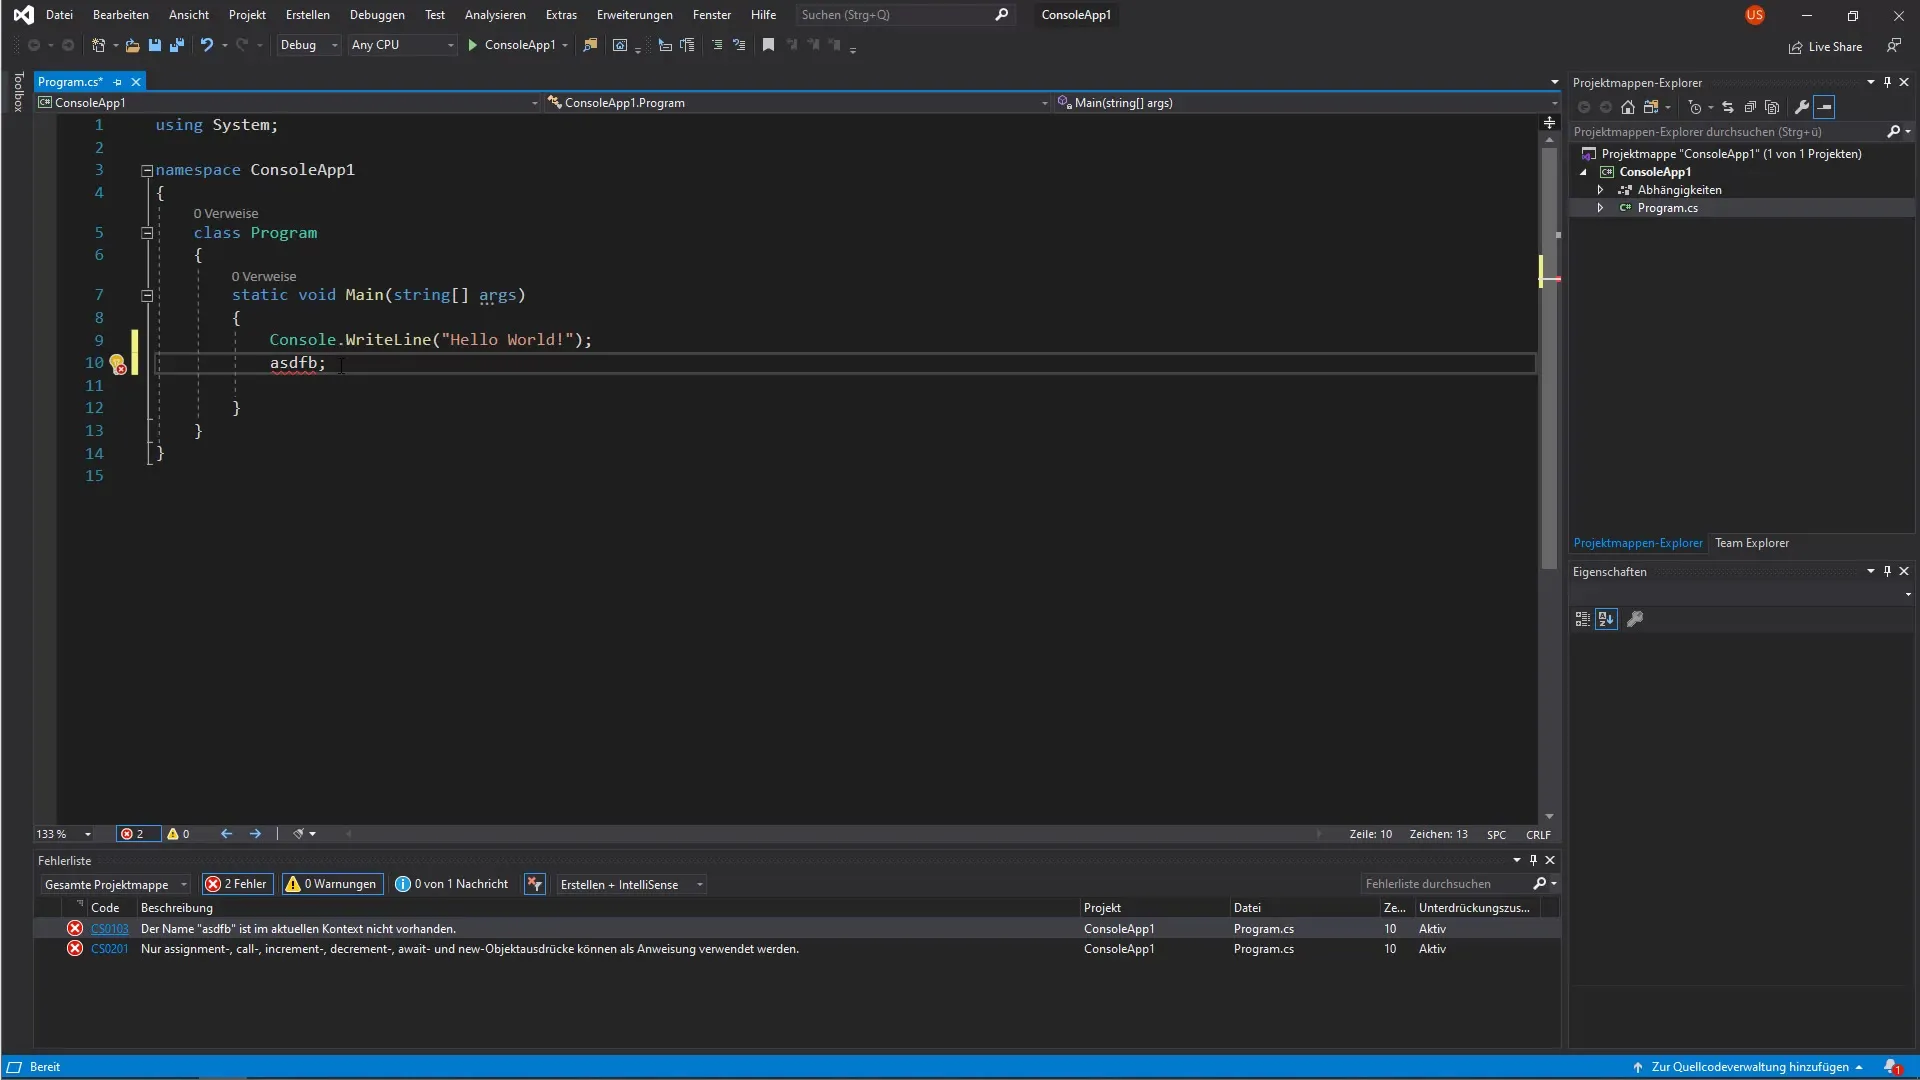Image resolution: width=1920 pixels, height=1080 pixels.
Task: Toggle categorized view in Eigenschaften
Action: tap(1582, 619)
